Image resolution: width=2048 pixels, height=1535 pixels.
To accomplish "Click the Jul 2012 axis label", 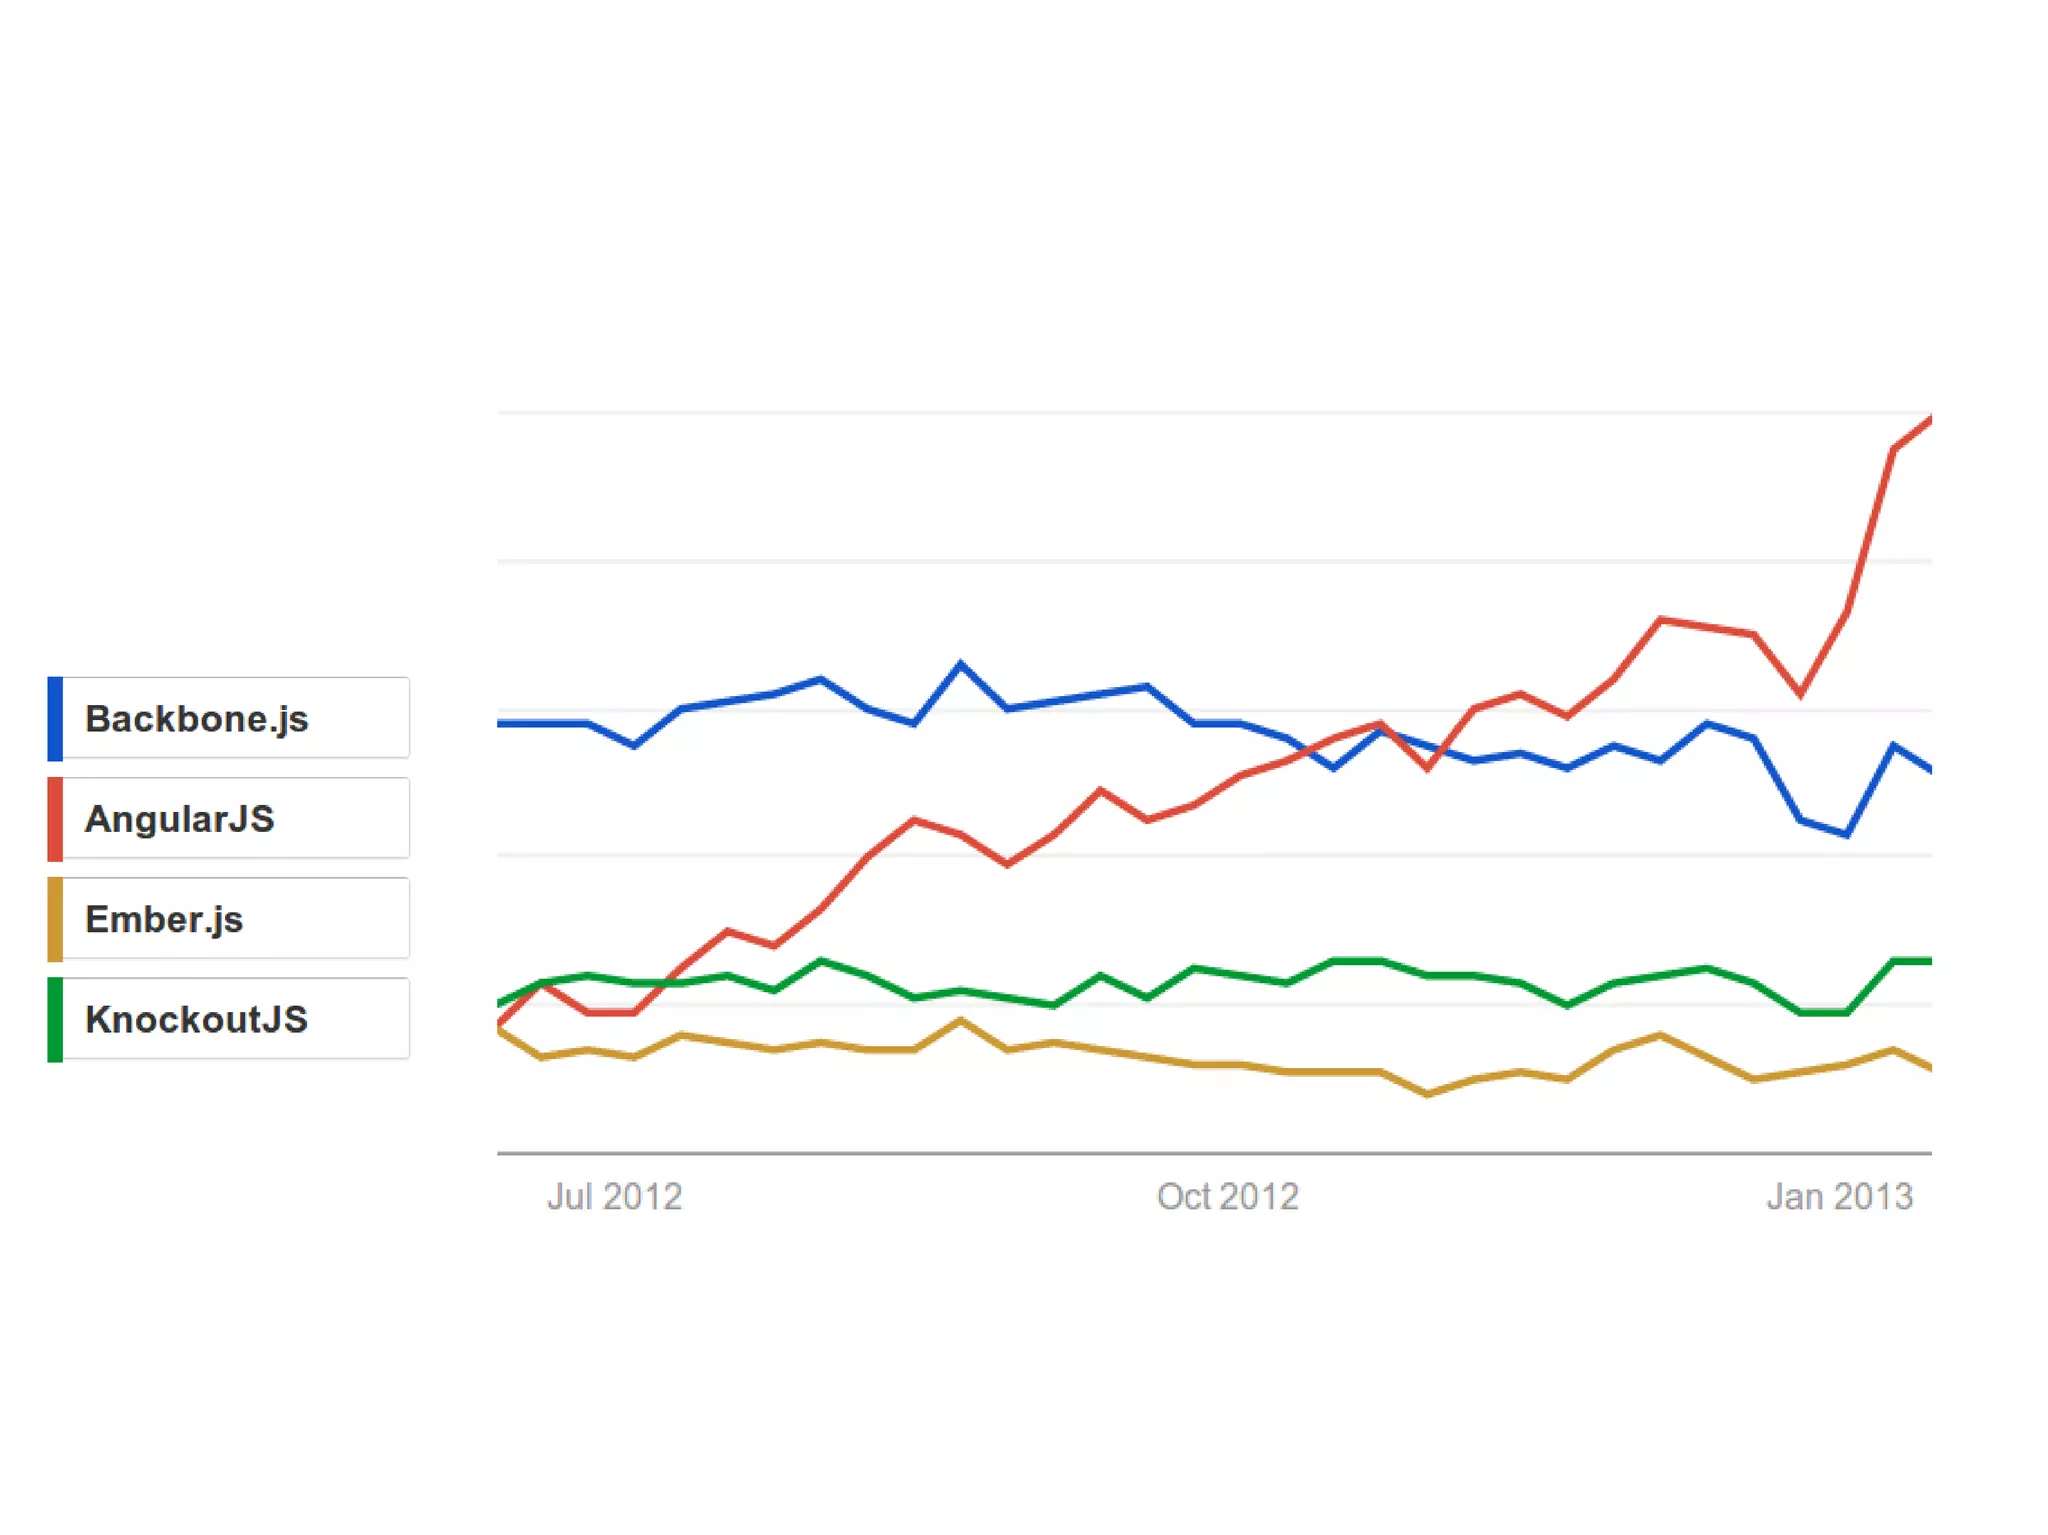I will (614, 1196).
